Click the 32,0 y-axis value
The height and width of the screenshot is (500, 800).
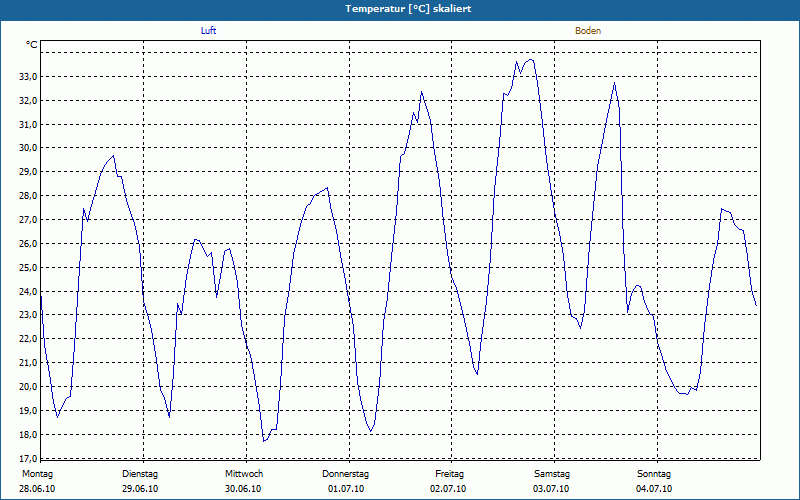point(28,101)
